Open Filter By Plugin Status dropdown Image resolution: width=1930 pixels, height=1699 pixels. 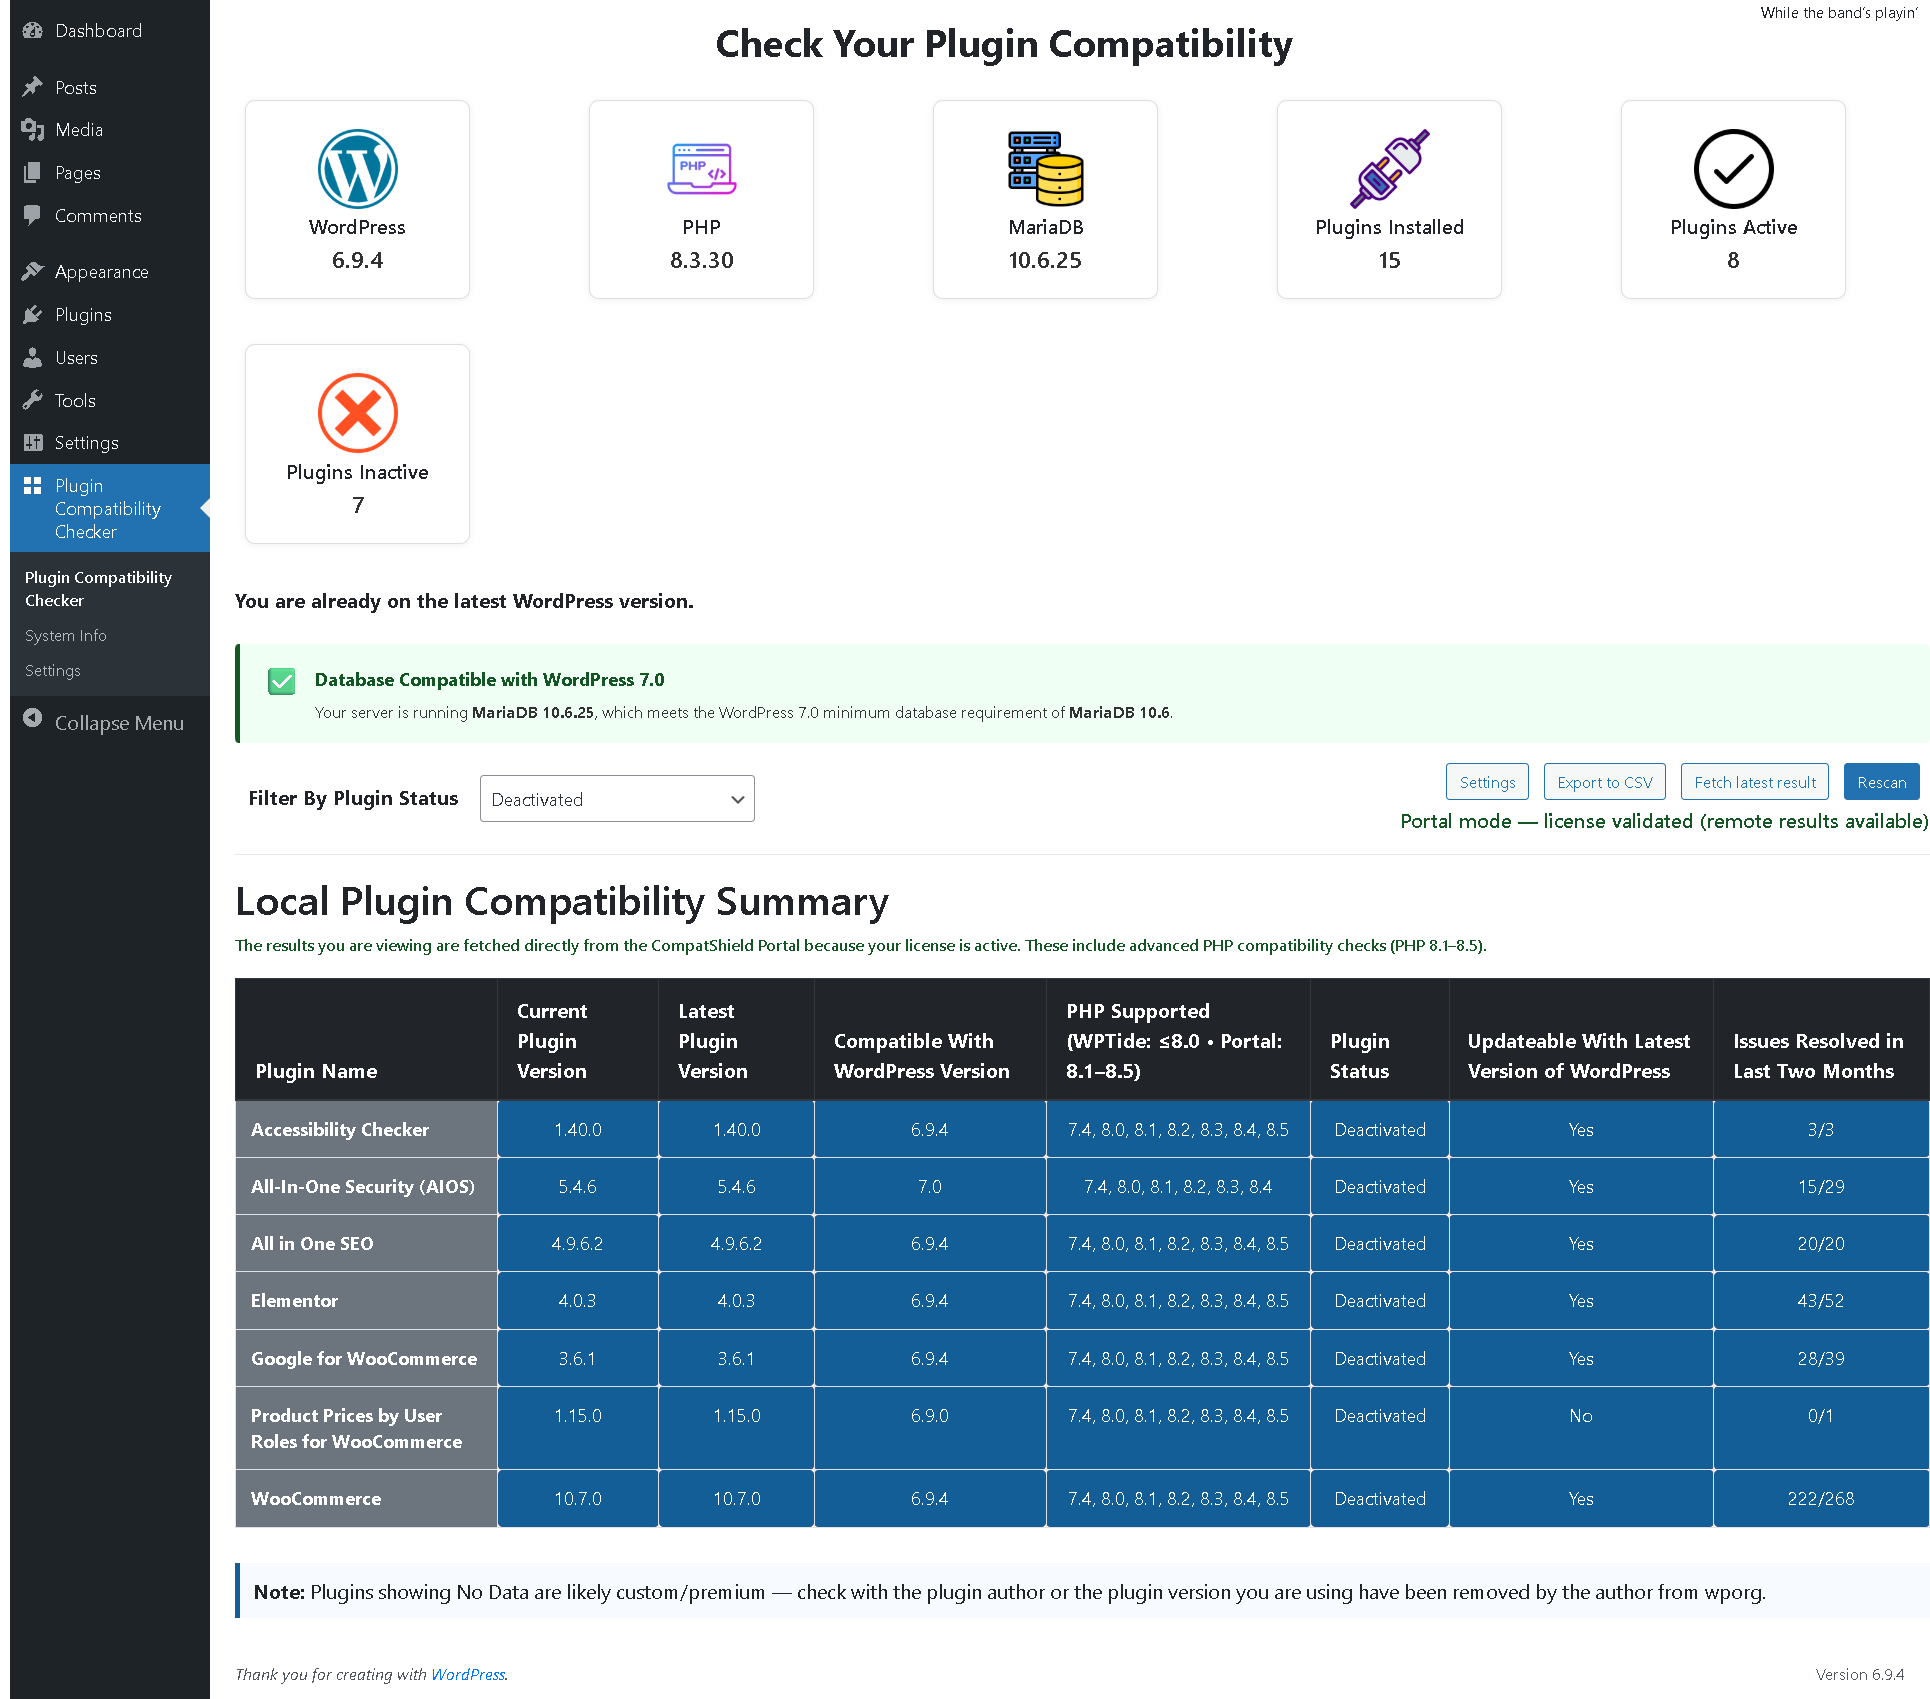[617, 799]
